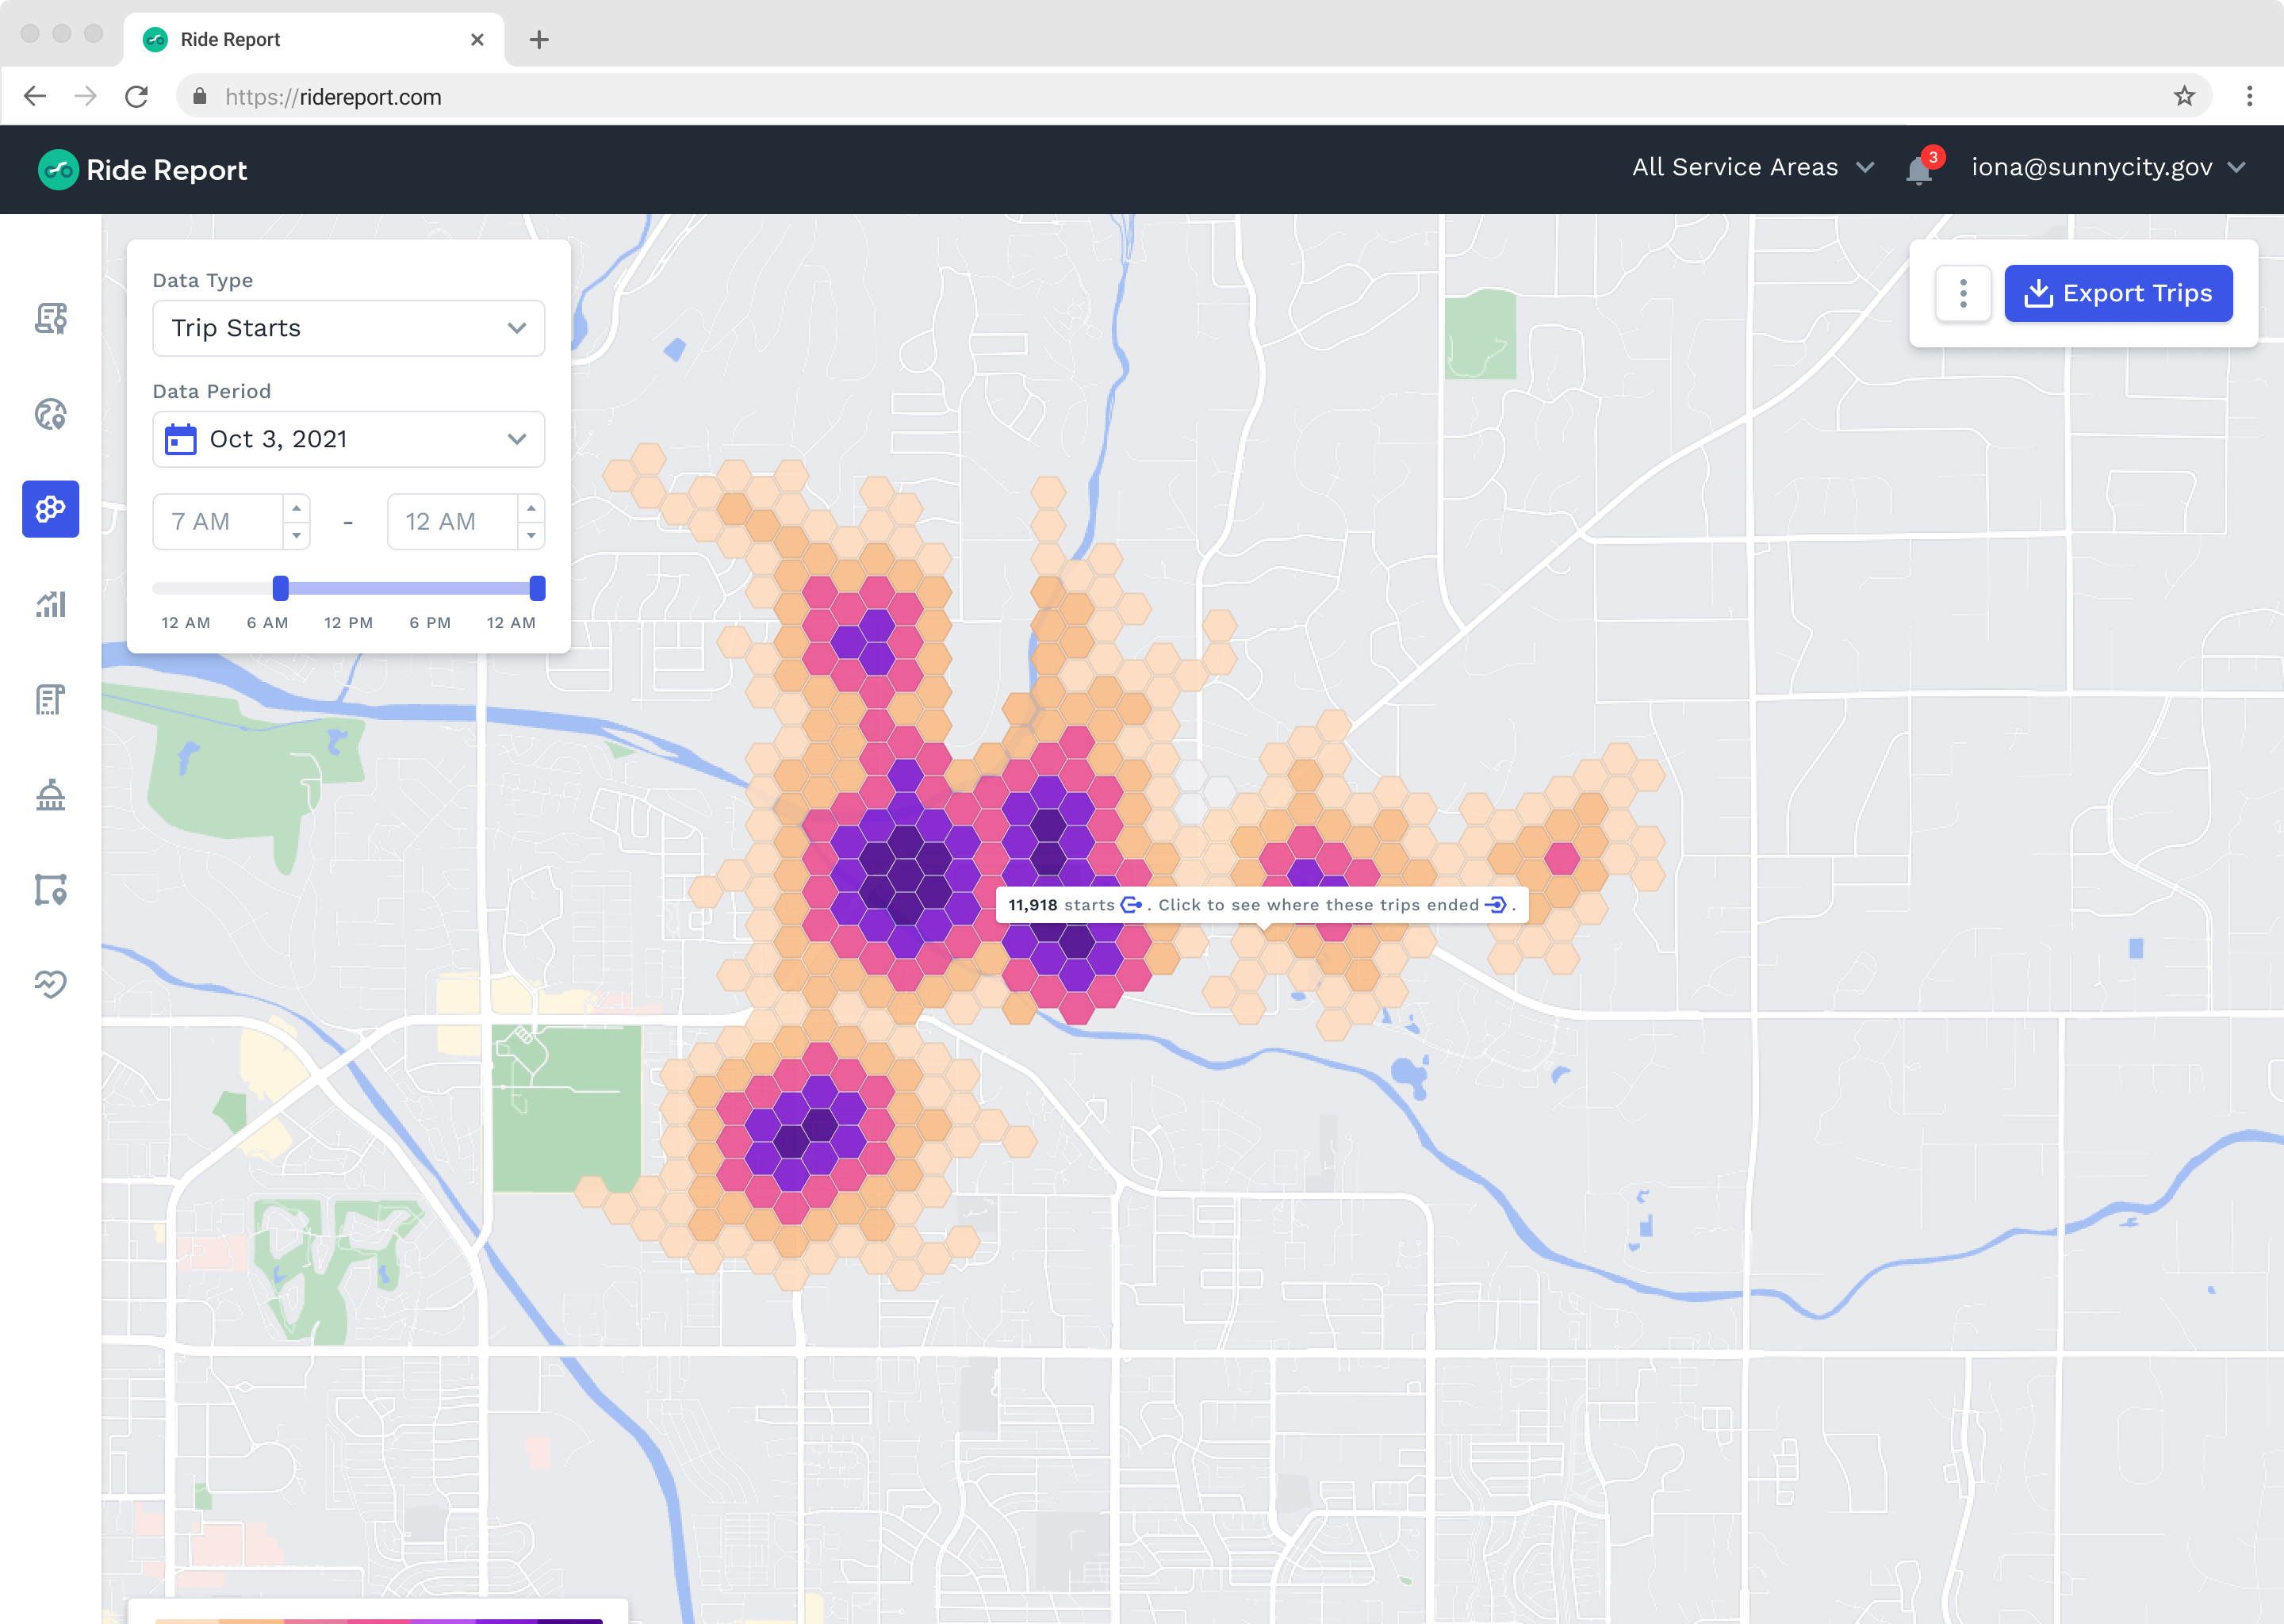Click the 7 AM start time field
Screen dimensions: 2284x1624
pos(217,521)
